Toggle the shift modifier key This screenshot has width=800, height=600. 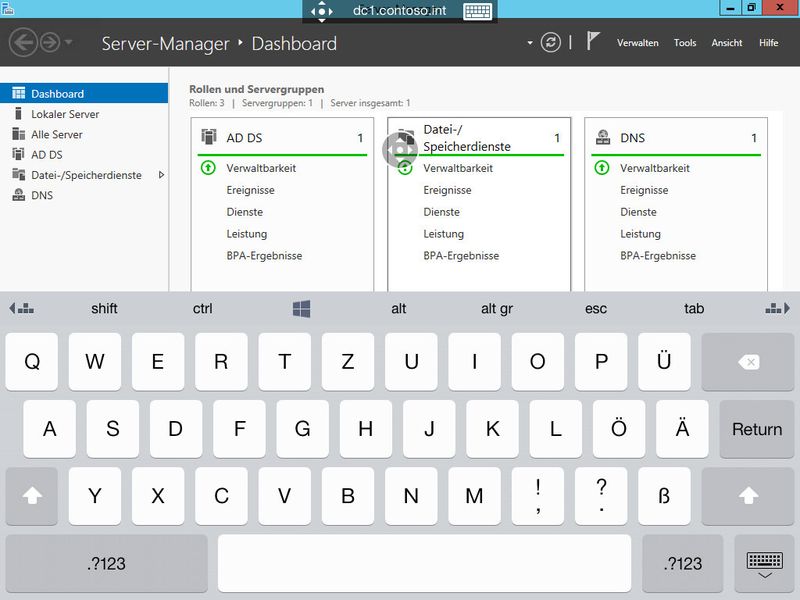[x=104, y=308]
